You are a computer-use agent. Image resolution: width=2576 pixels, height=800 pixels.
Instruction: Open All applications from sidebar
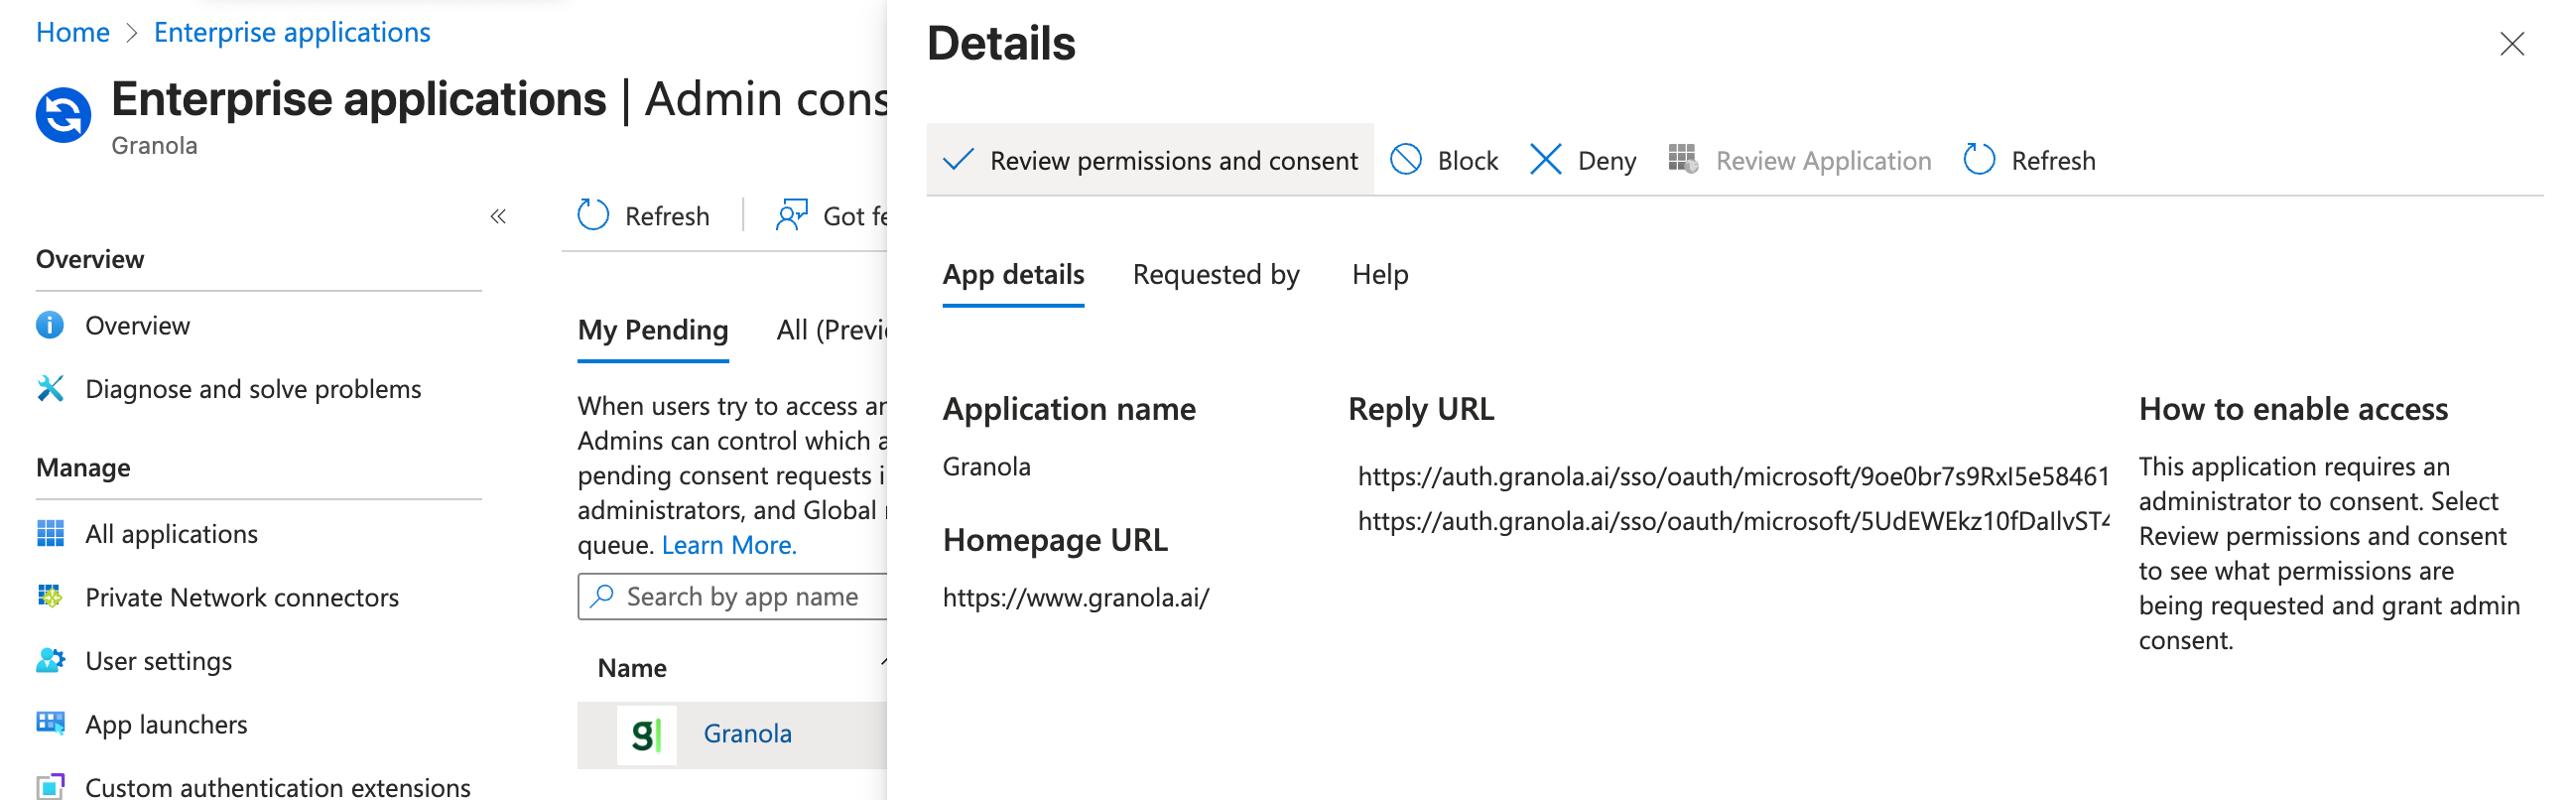[171, 534]
